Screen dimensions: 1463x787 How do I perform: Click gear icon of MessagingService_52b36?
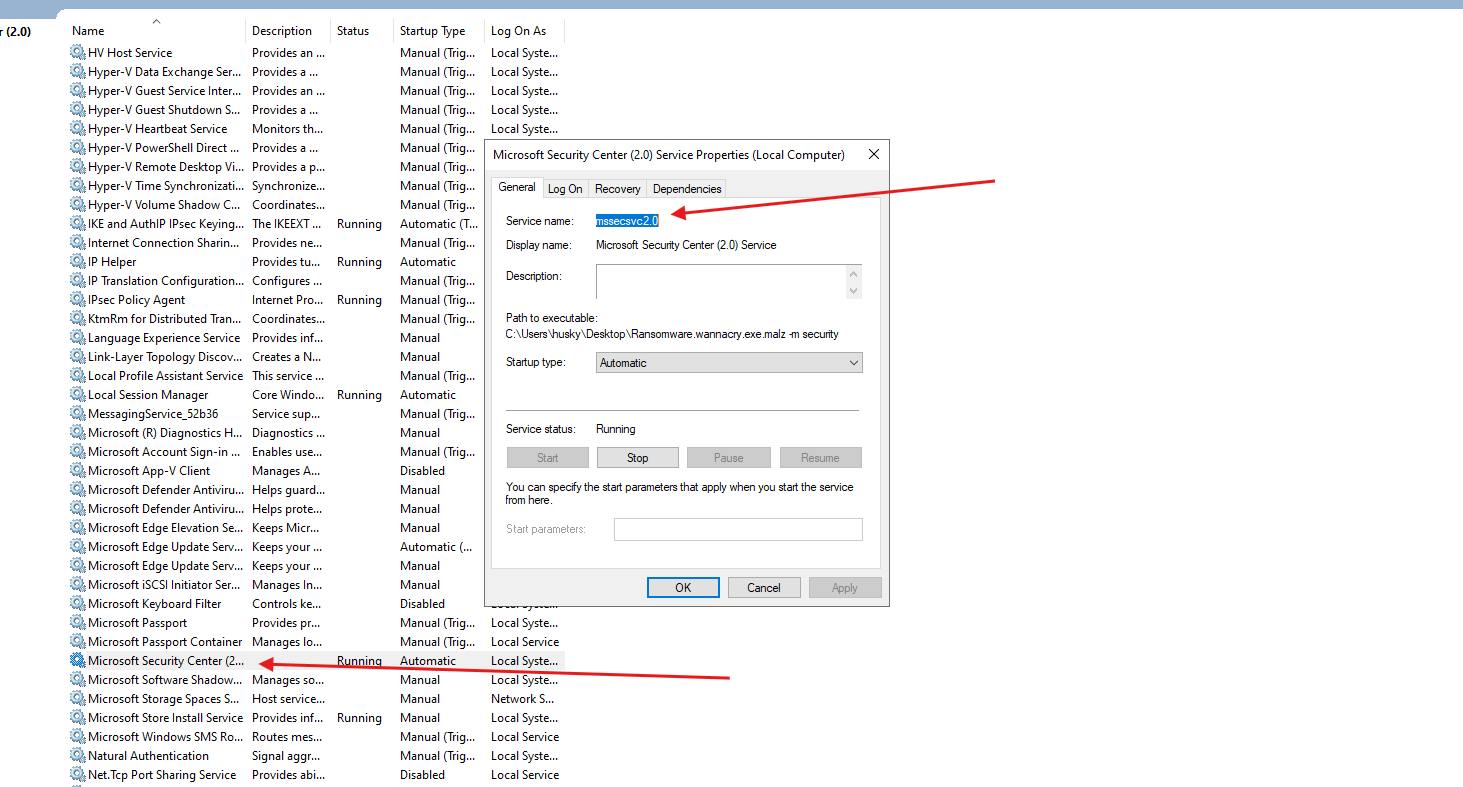pos(77,414)
